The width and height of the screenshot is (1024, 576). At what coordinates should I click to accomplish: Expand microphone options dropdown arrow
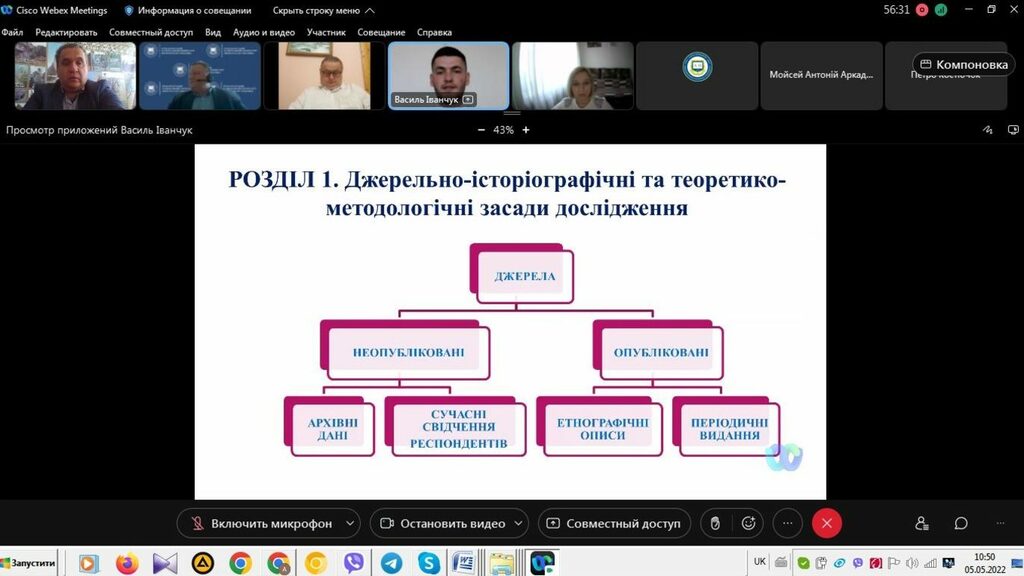[x=349, y=523]
